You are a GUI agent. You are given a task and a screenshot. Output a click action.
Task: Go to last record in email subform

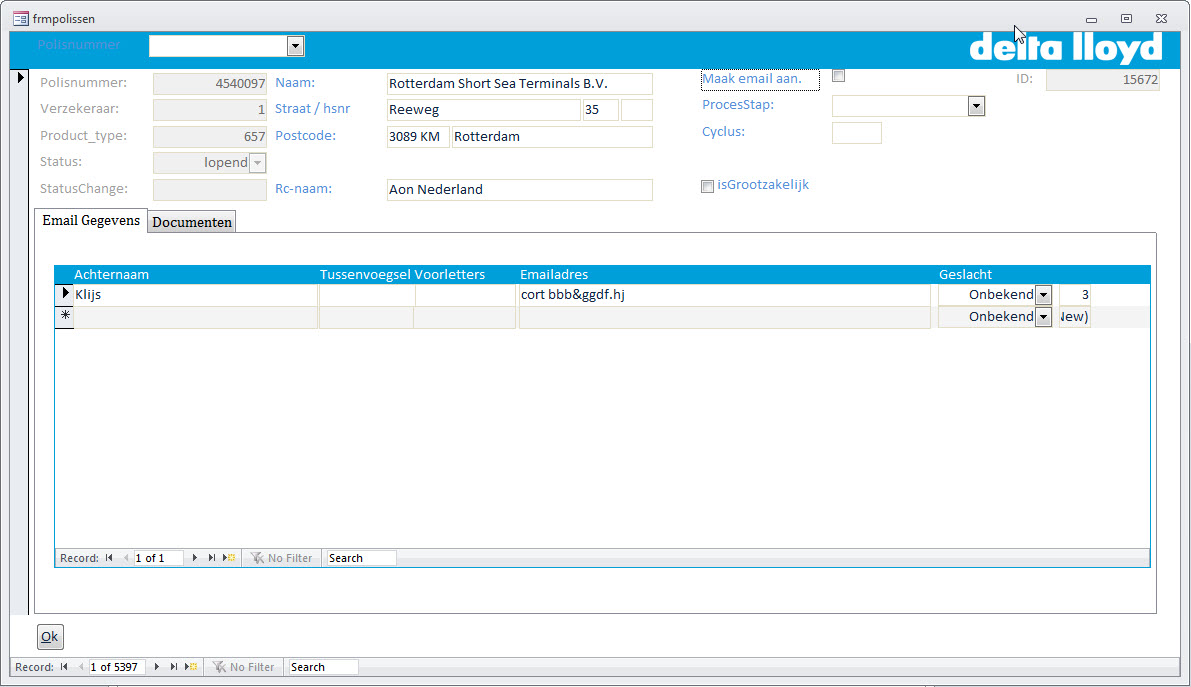point(212,558)
